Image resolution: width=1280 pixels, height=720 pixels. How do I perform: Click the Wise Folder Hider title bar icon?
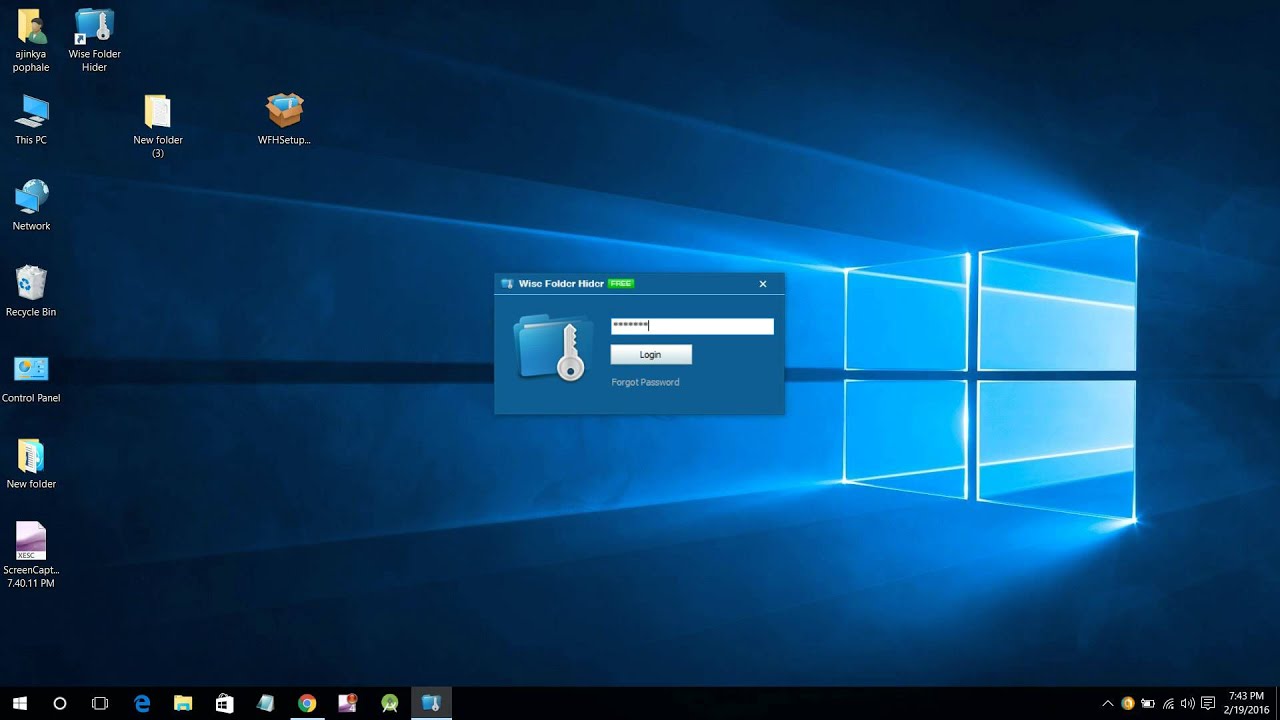pos(507,284)
